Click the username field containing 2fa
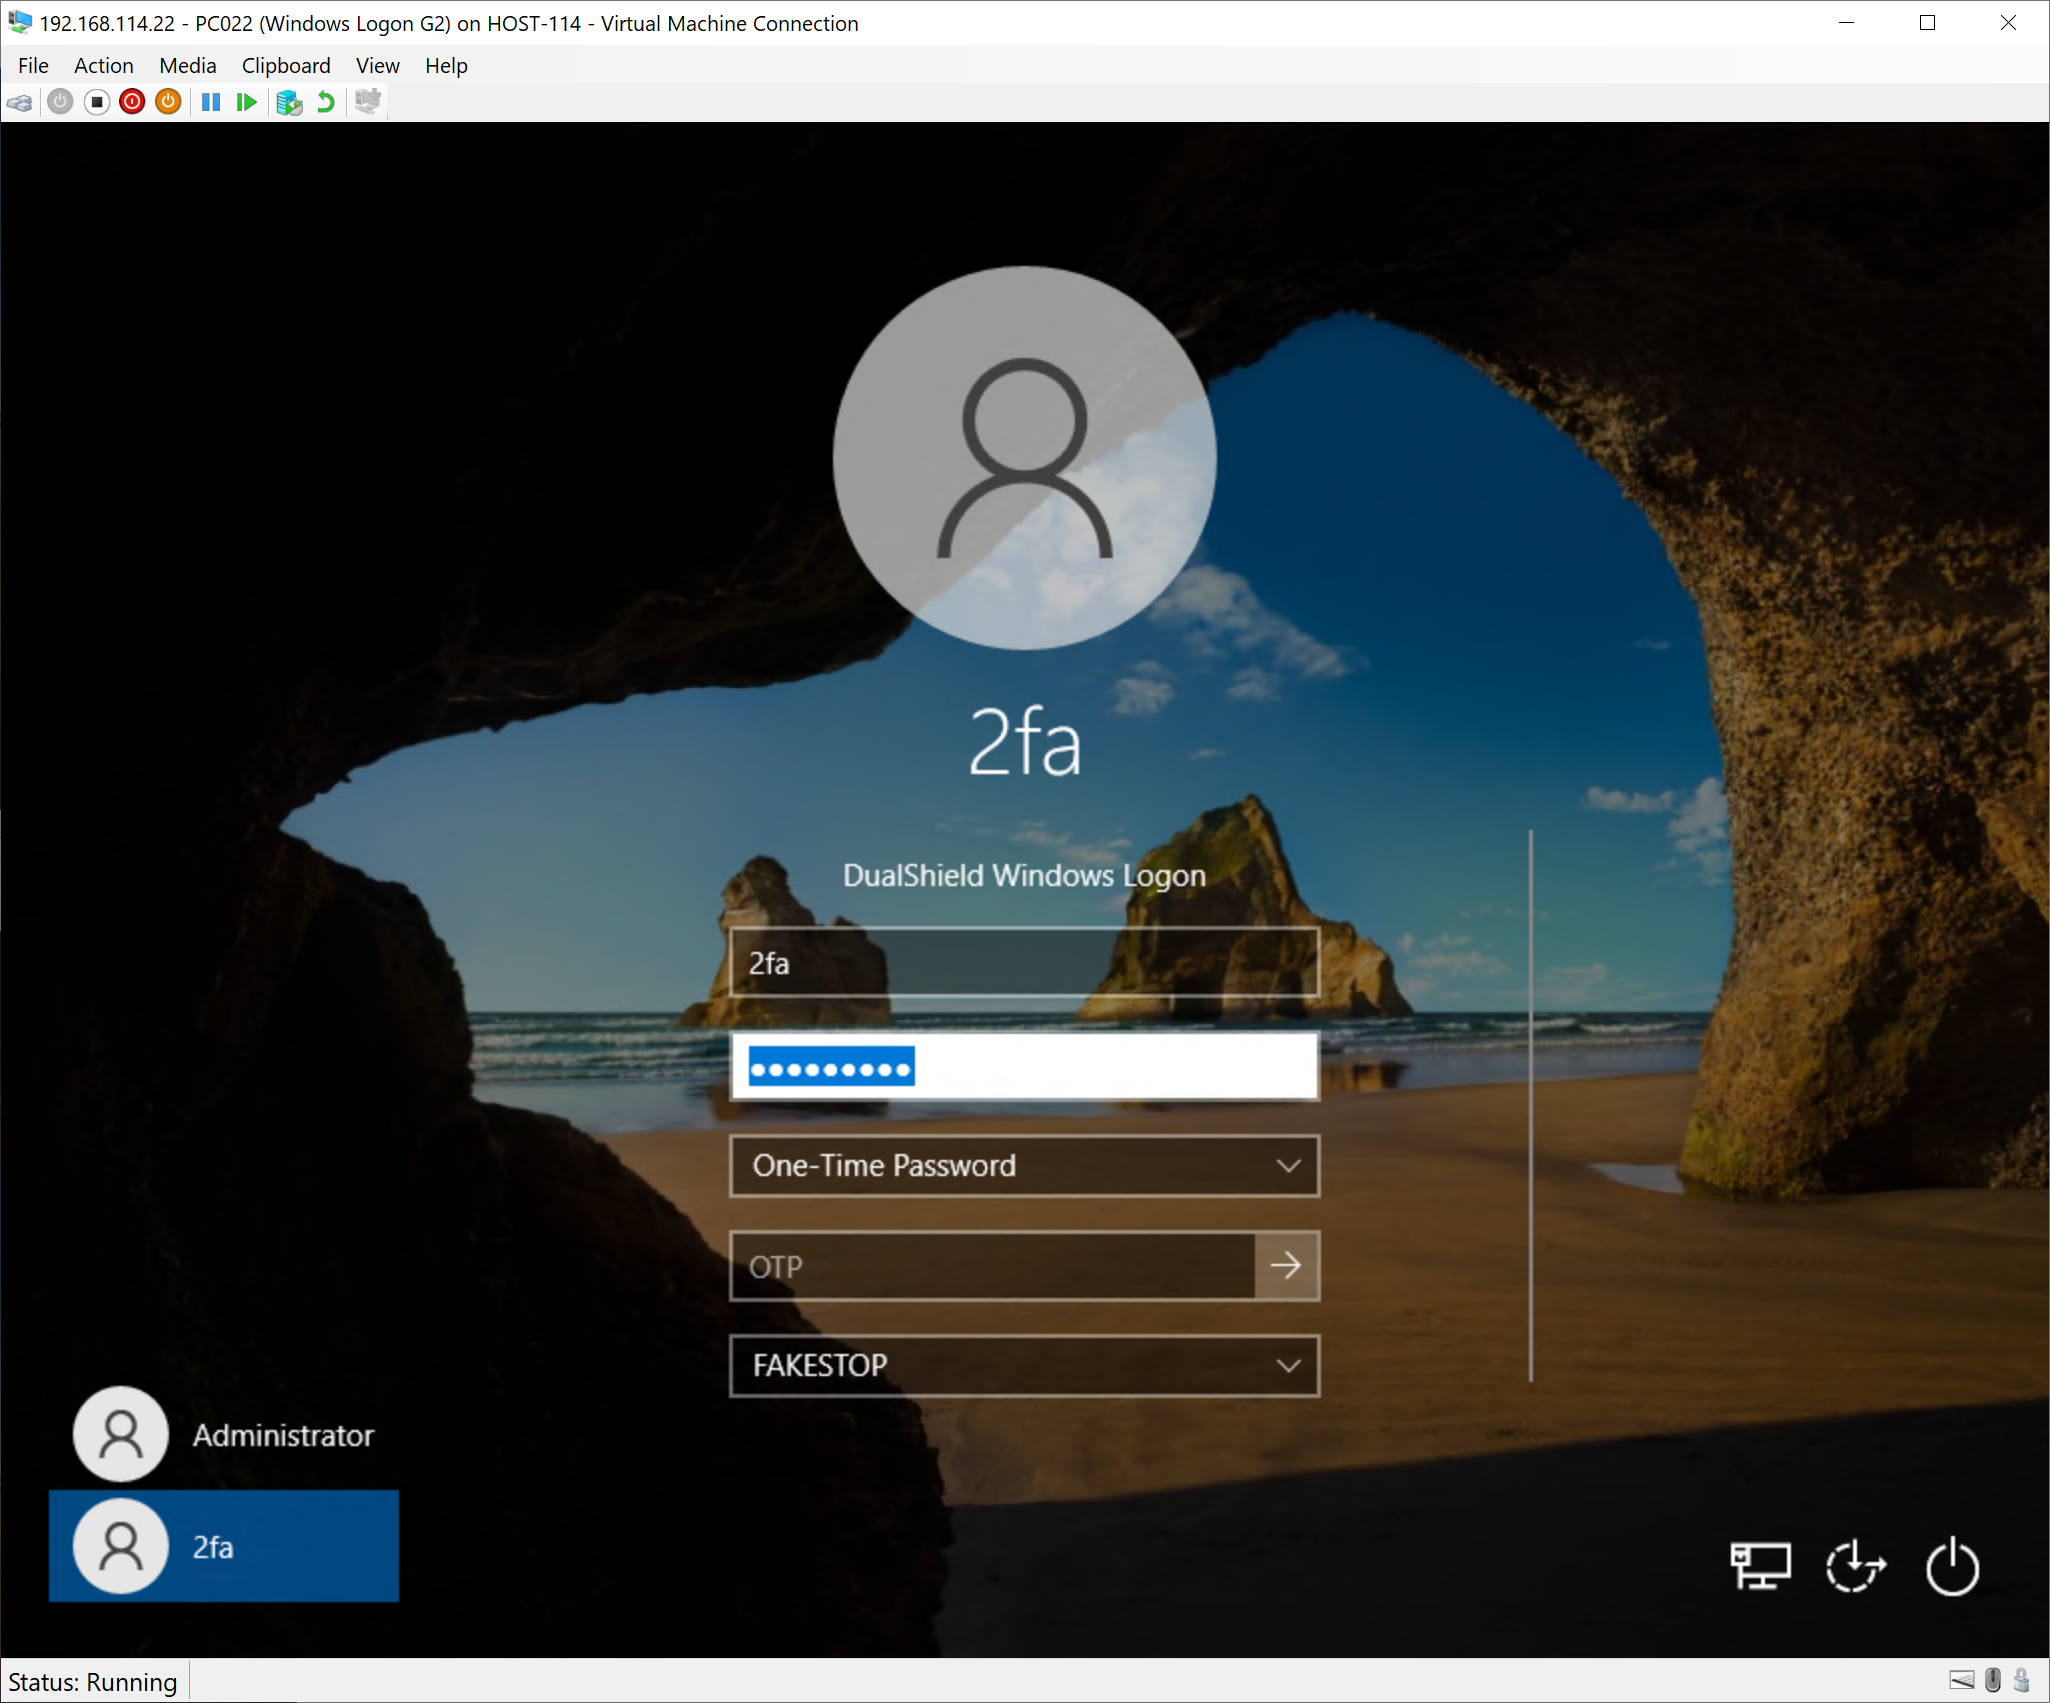Viewport: 2050px width, 1703px height. (x=1023, y=962)
